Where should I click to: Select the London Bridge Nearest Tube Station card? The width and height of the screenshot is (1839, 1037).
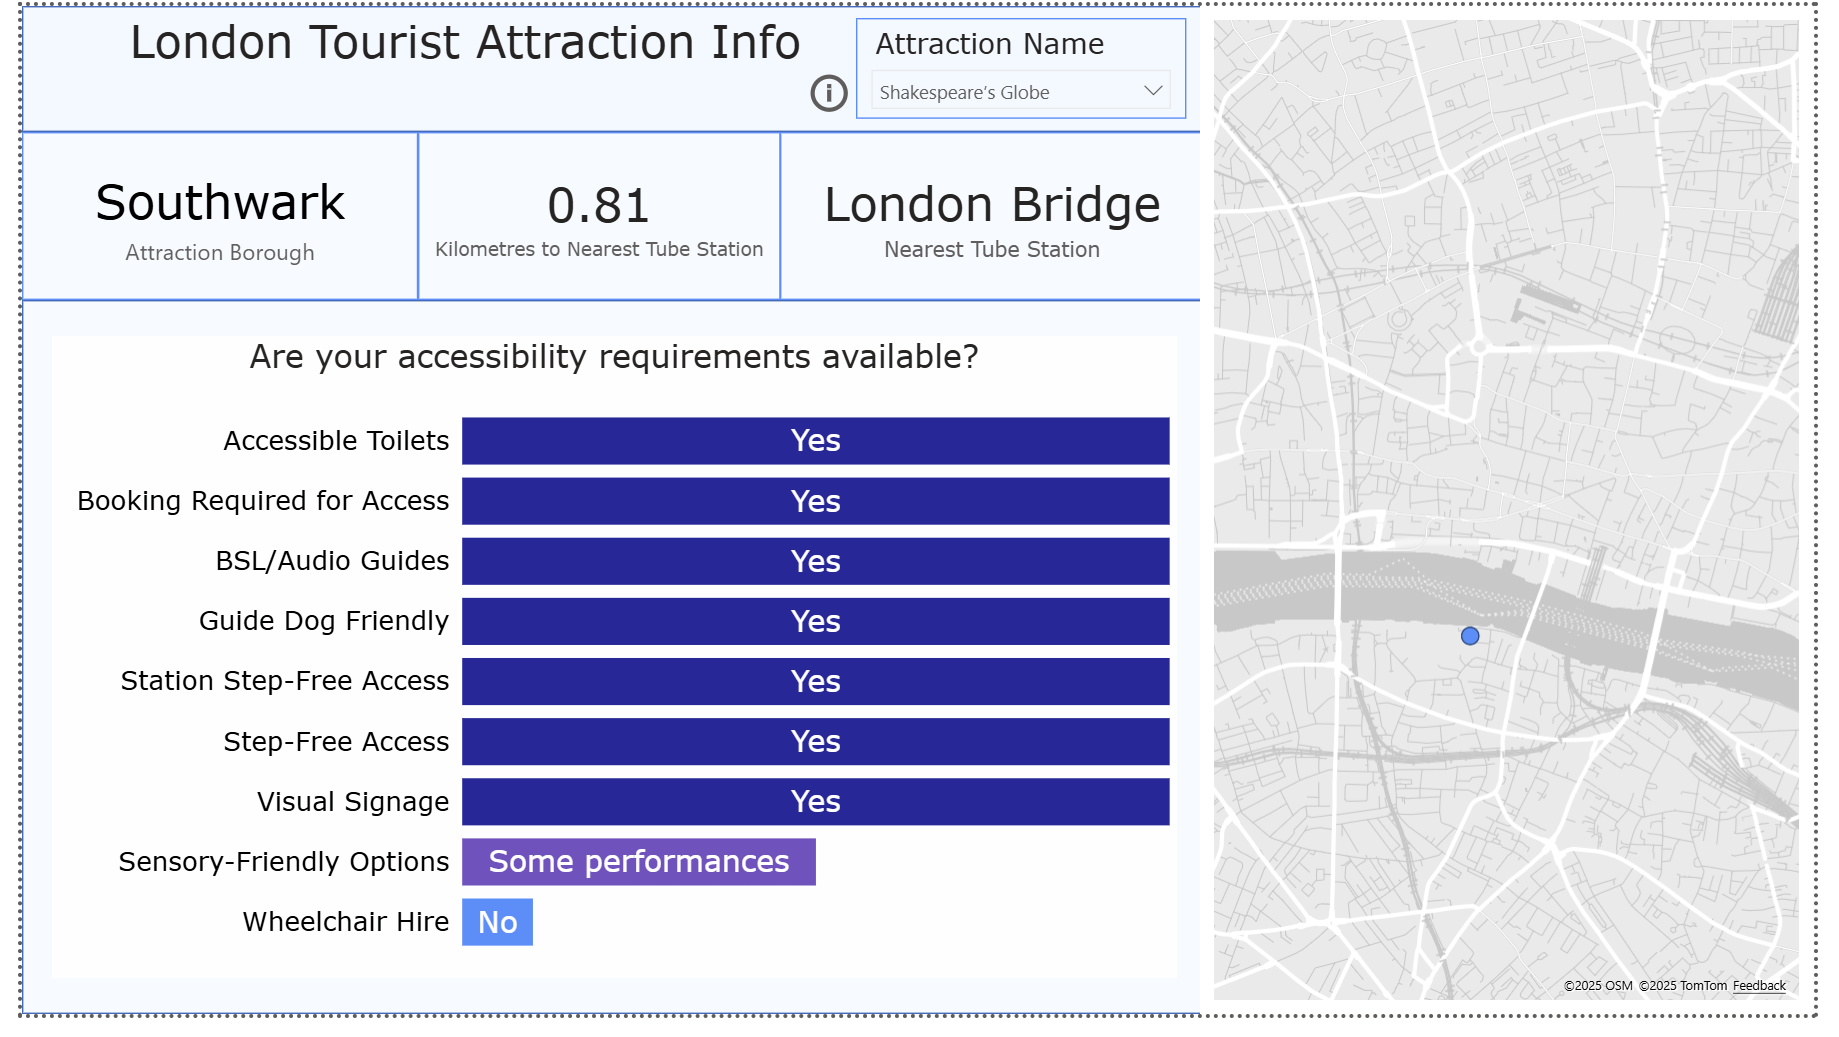tap(991, 217)
